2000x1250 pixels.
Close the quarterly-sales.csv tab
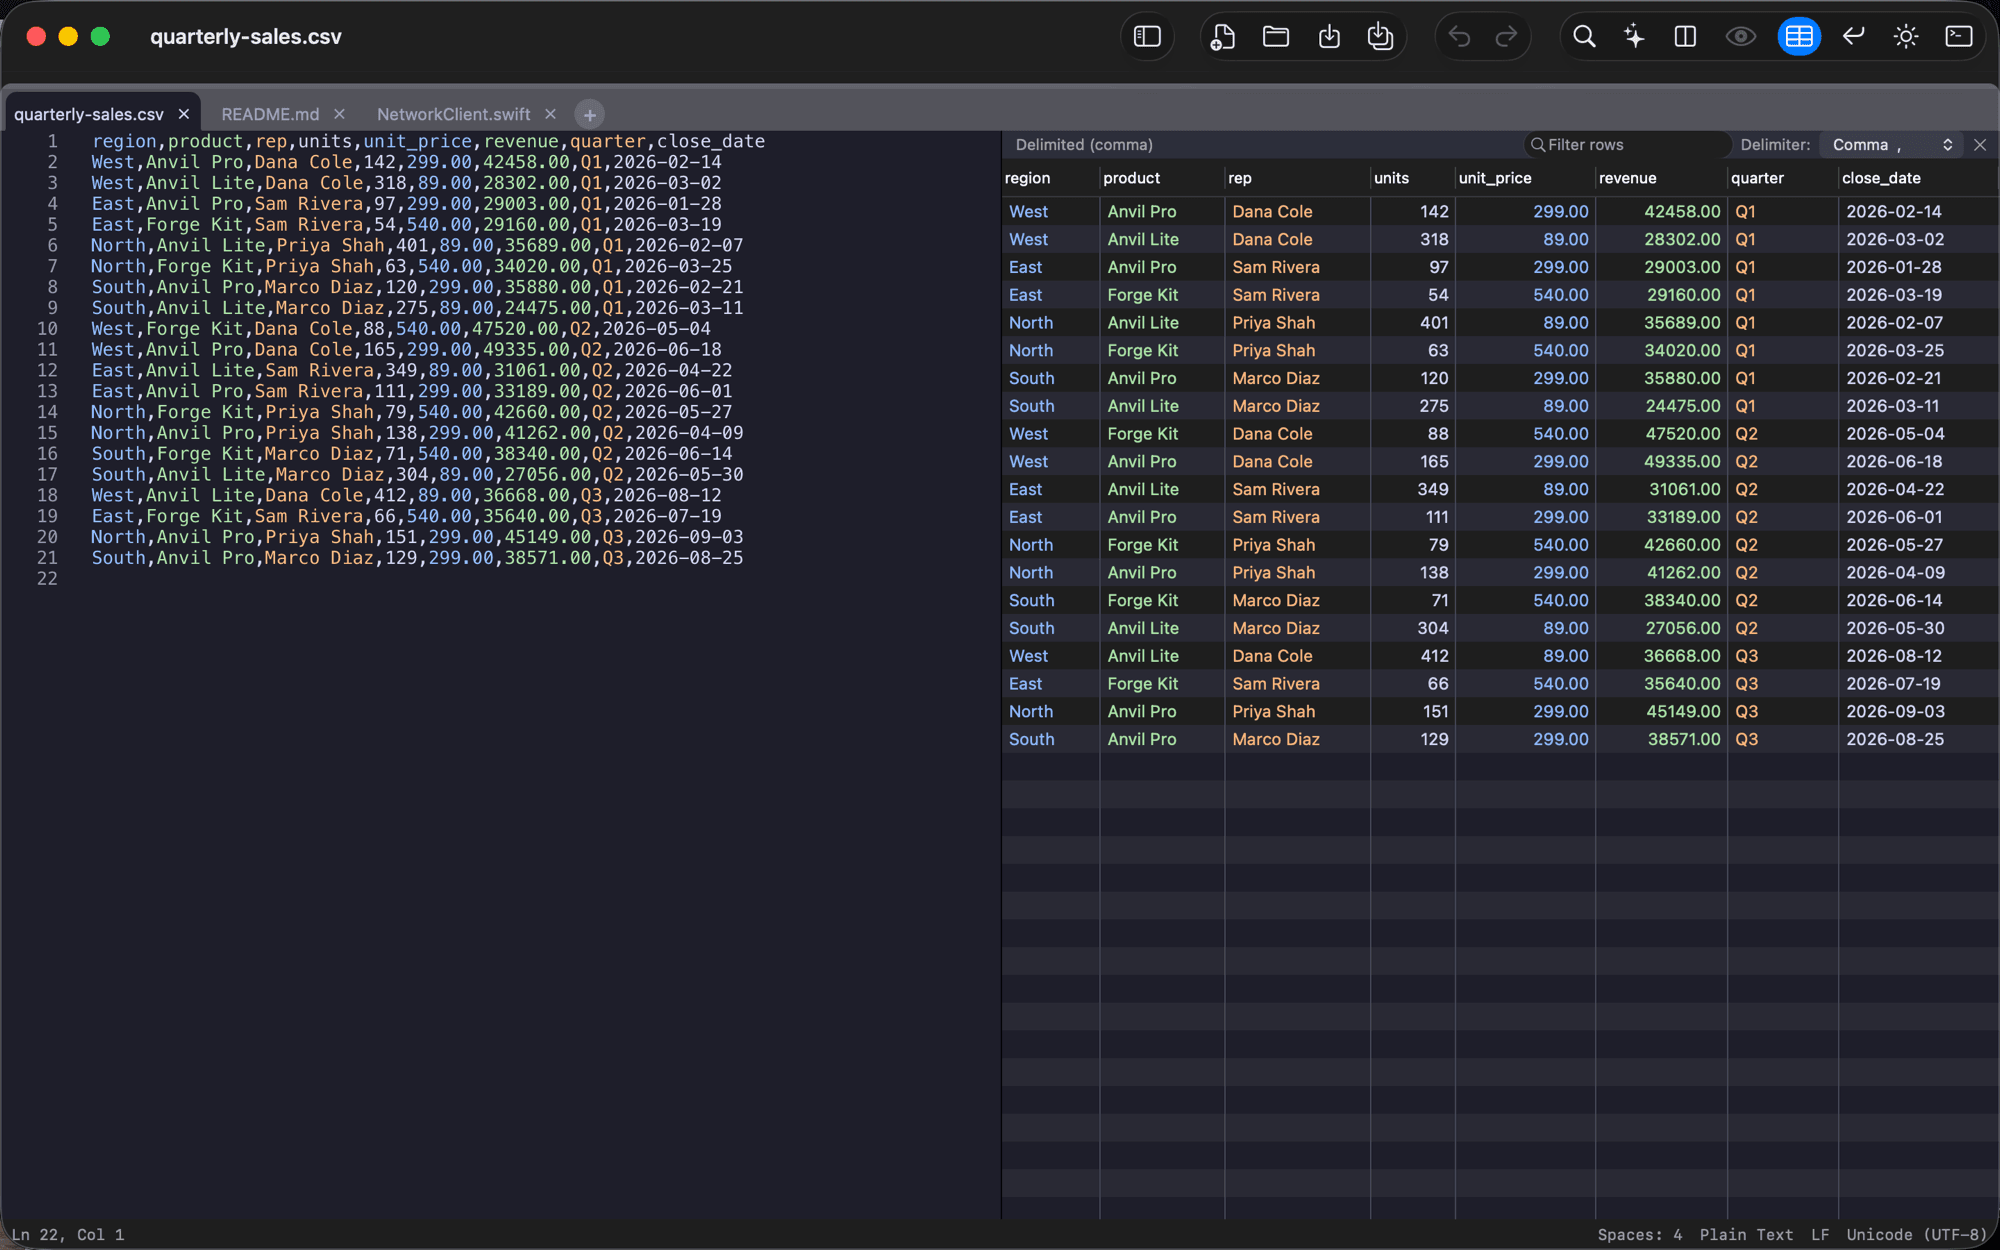pos(183,114)
